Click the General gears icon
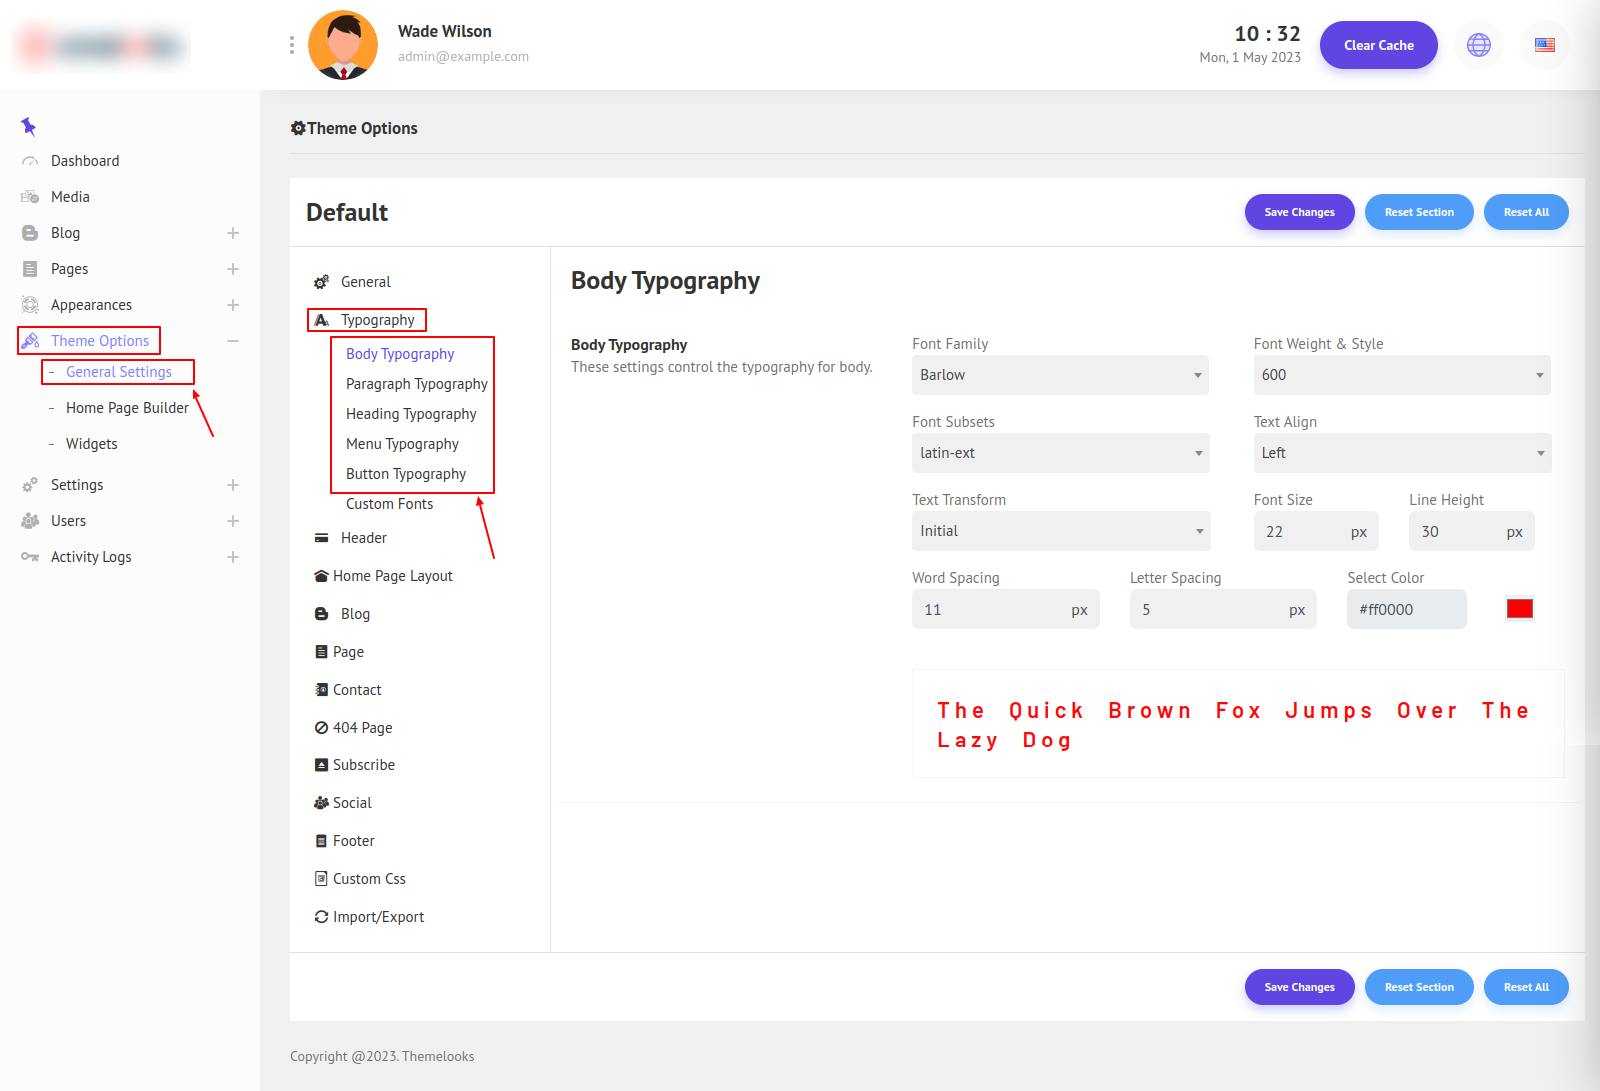Image resolution: width=1600 pixels, height=1091 pixels. [x=321, y=282]
